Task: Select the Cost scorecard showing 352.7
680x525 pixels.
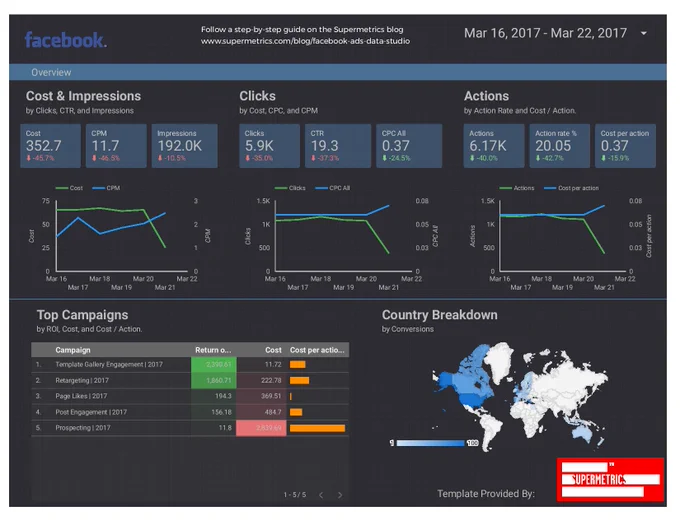Action: [50, 146]
